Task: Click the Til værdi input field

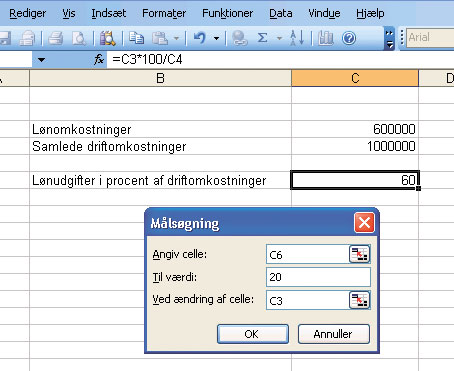Action: 318,277
